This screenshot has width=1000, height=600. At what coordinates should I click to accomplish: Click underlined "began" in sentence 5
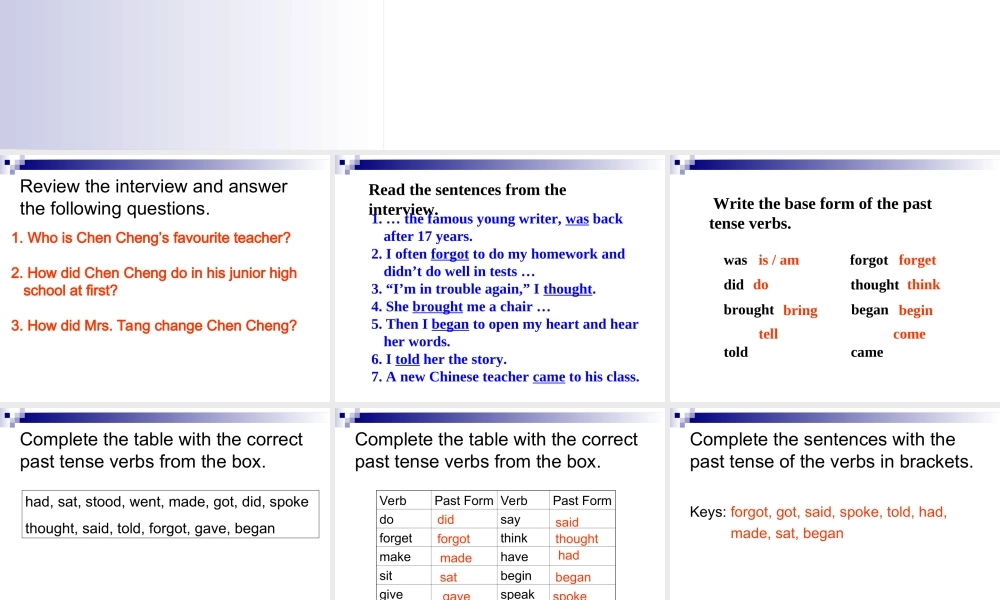coord(450,324)
